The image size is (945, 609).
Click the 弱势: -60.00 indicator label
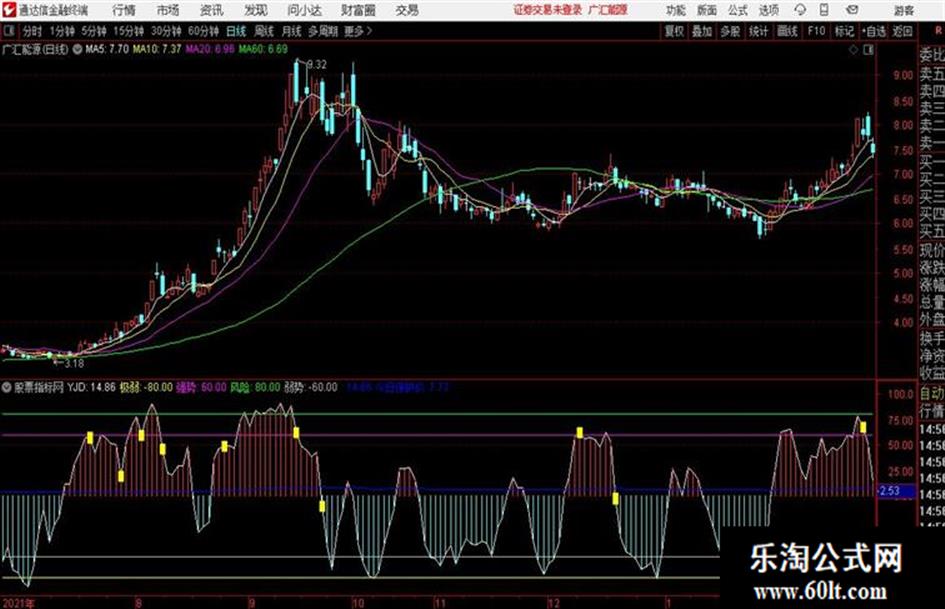click(x=310, y=387)
